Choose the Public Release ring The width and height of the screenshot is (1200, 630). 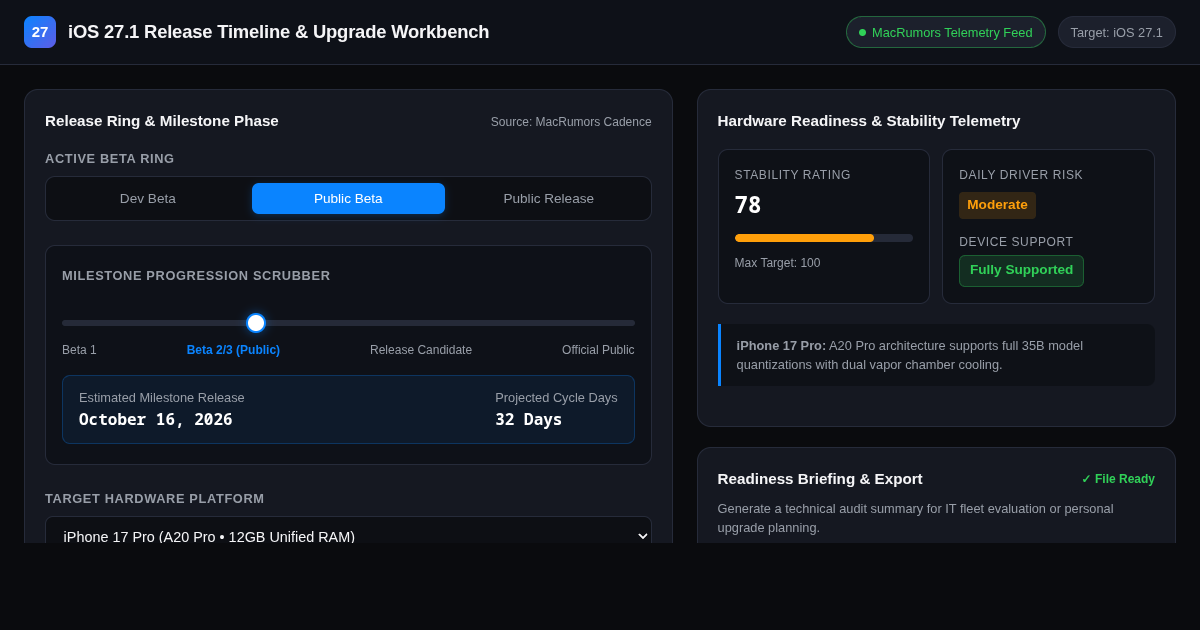point(548,198)
